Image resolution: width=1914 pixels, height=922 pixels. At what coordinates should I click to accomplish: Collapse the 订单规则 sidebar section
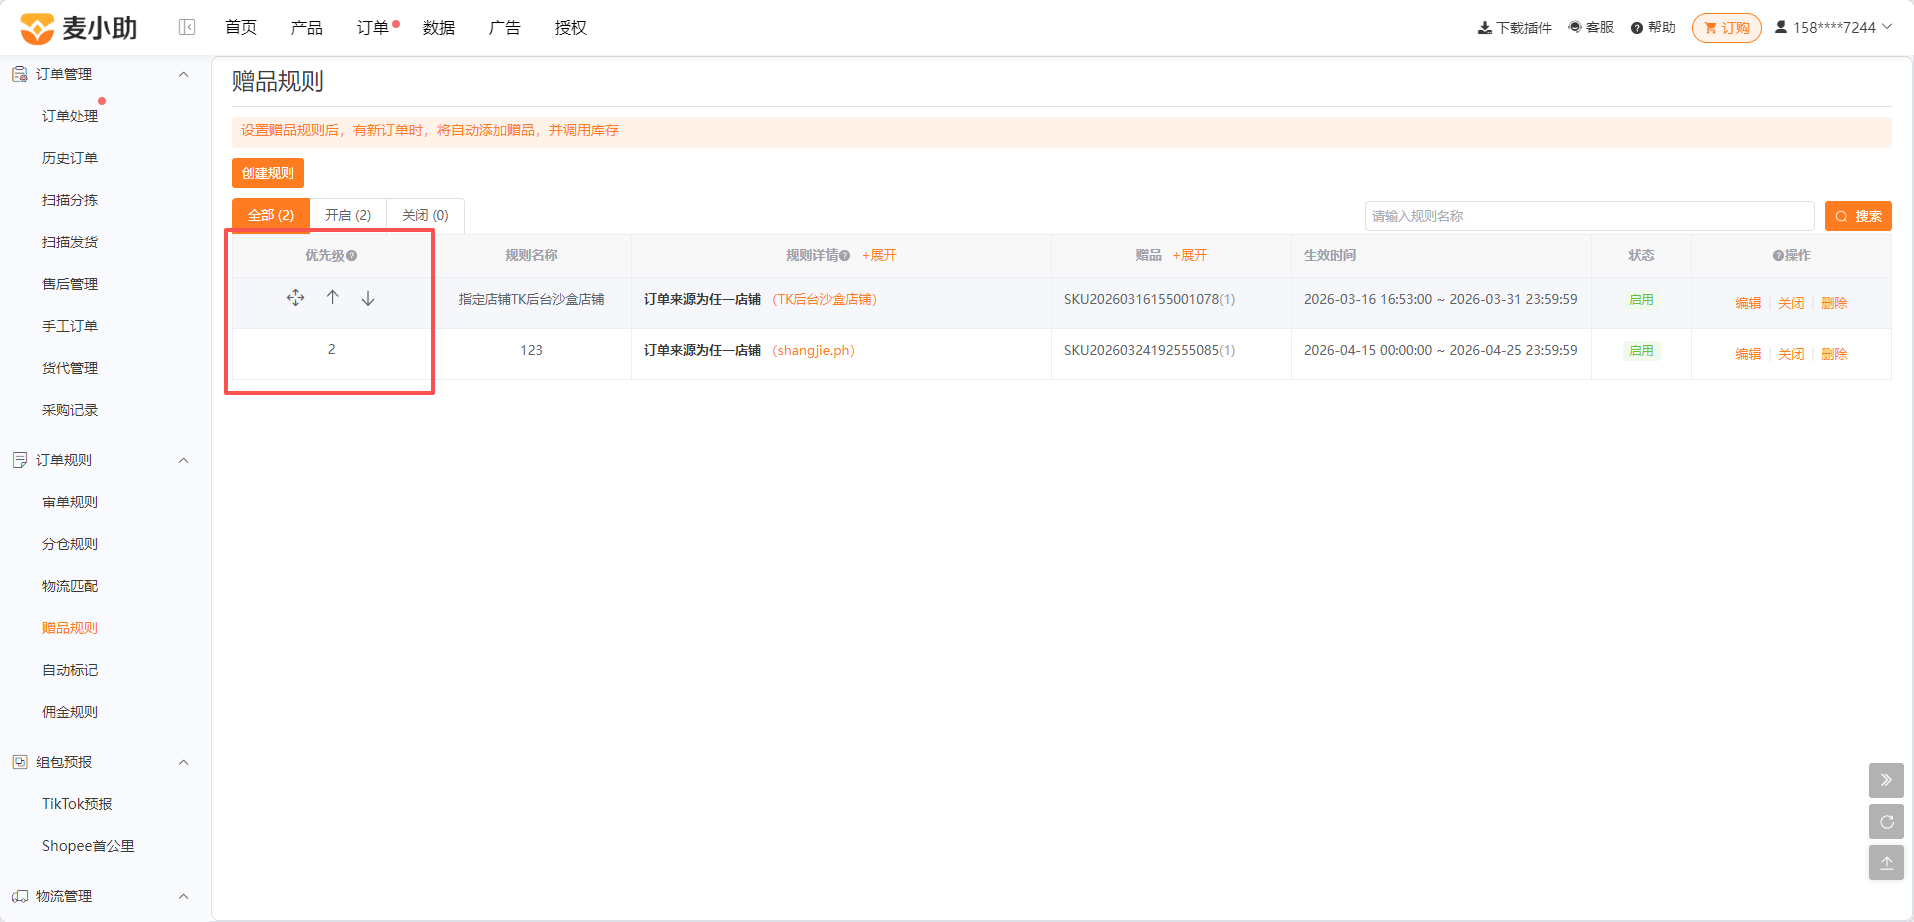click(183, 460)
